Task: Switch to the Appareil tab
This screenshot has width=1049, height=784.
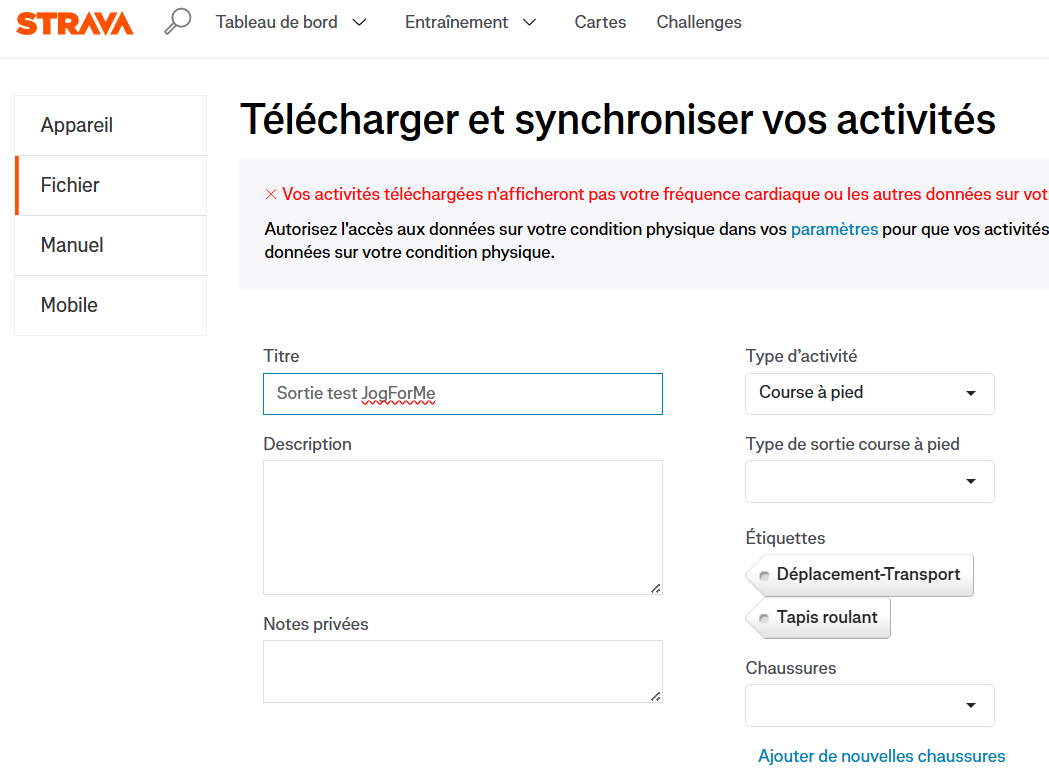Action: 110,125
